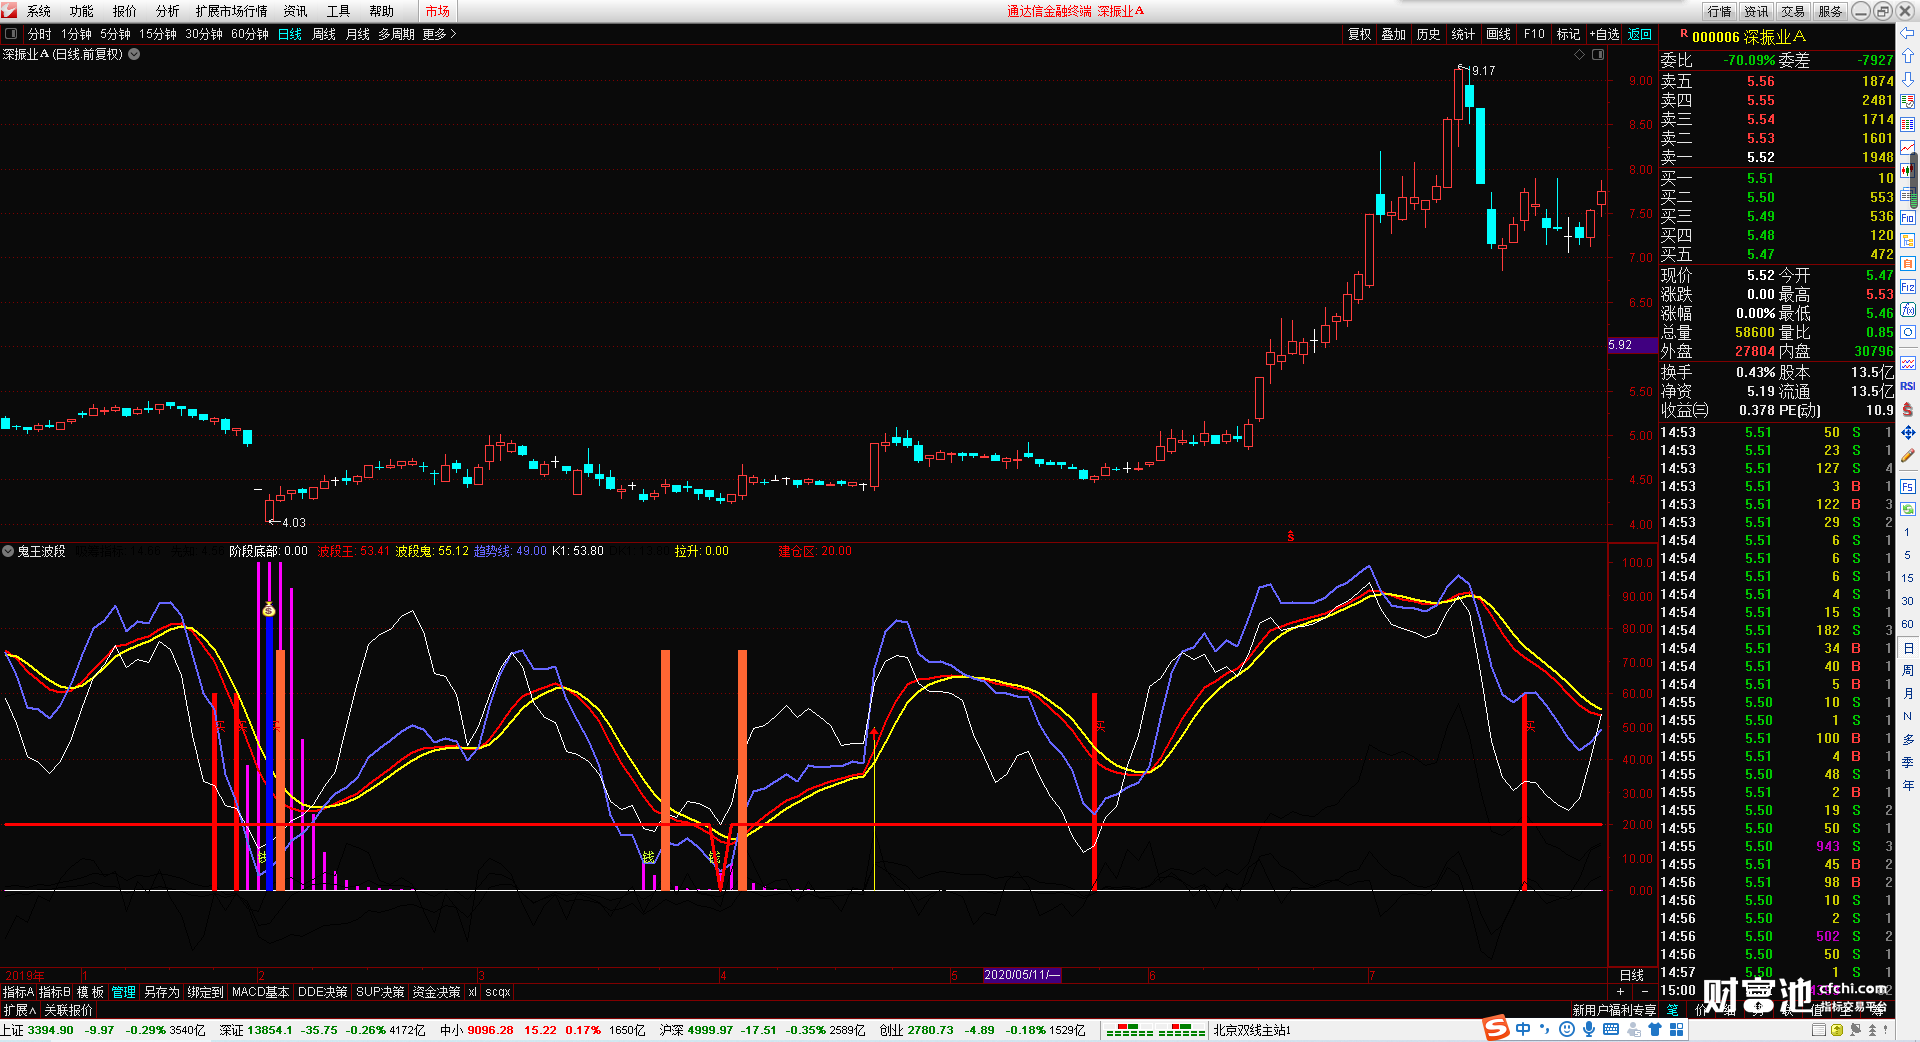Open the 功能 menu

pos(82,11)
